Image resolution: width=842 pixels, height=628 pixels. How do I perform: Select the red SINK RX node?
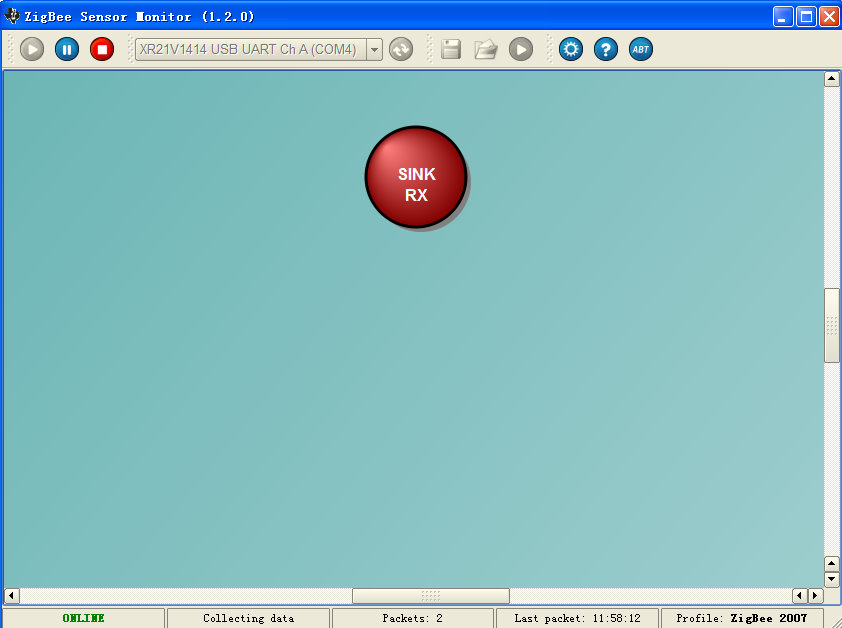416,177
